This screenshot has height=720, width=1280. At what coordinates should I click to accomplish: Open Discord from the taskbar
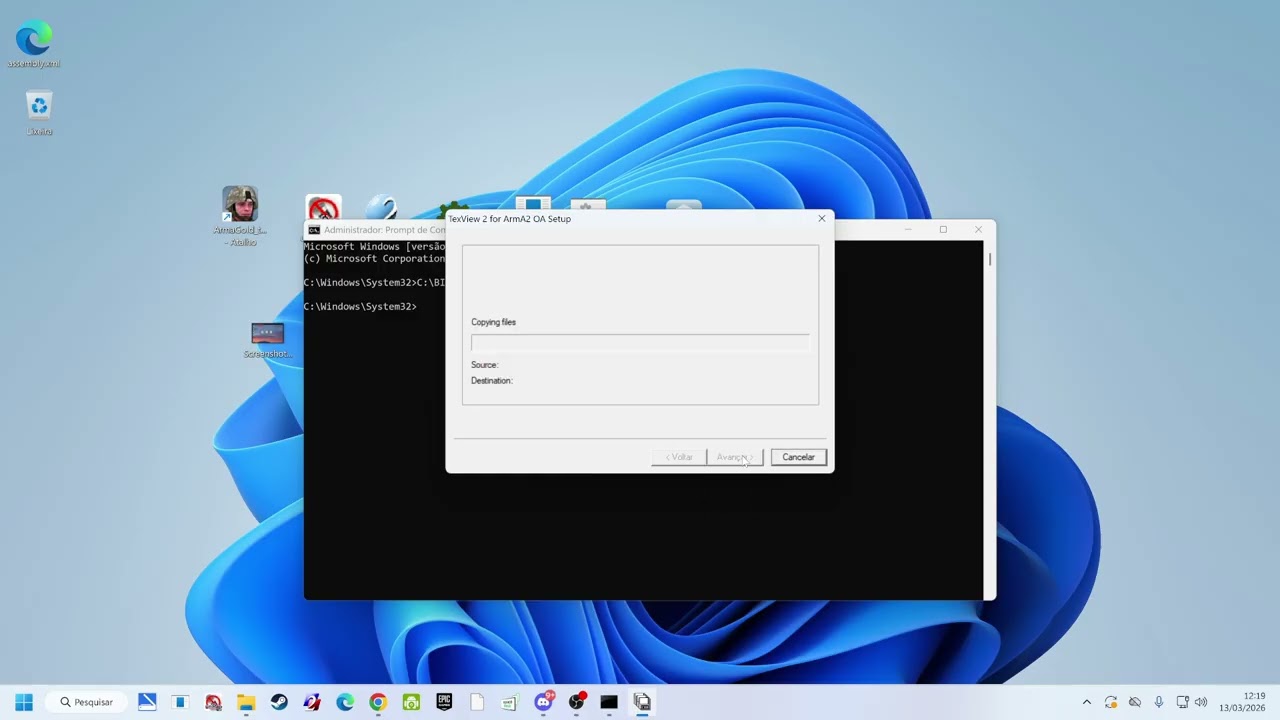543,702
